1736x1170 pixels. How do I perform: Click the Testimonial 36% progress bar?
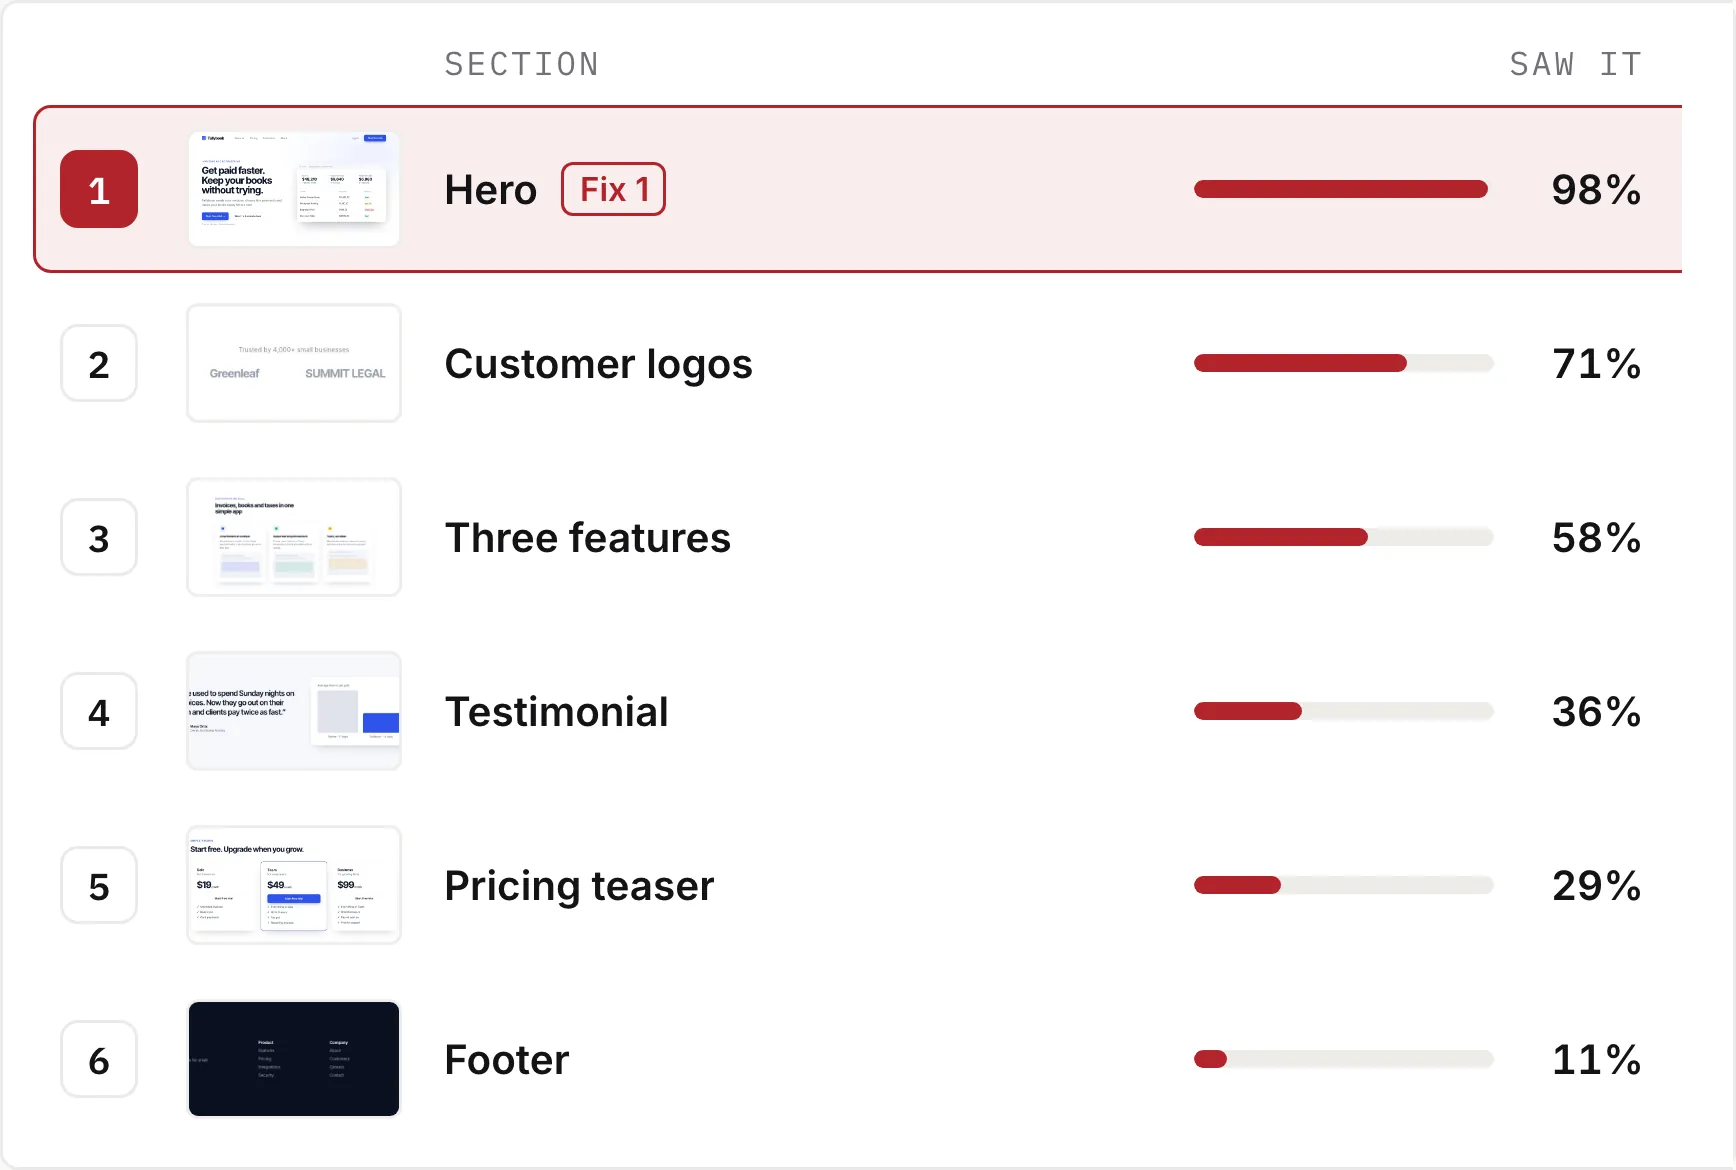(x=1343, y=711)
